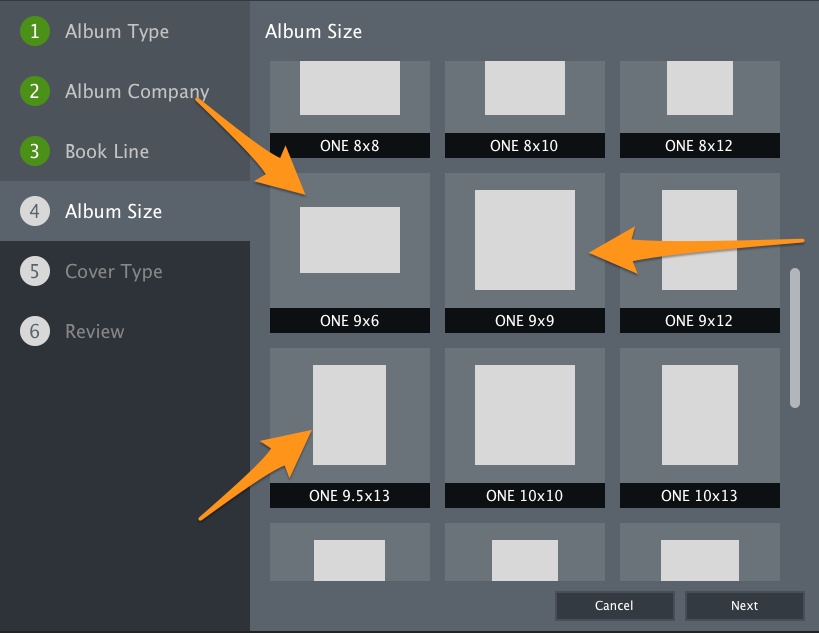The image size is (819, 633).
Task: Choose the ONE 8x10 album size
Action: click(524, 109)
